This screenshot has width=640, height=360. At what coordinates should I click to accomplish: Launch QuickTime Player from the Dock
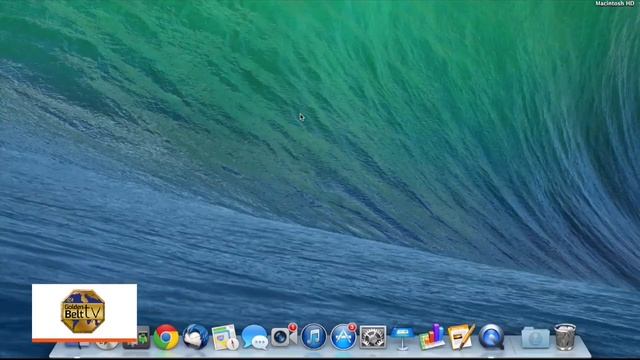(x=491, y=337)
